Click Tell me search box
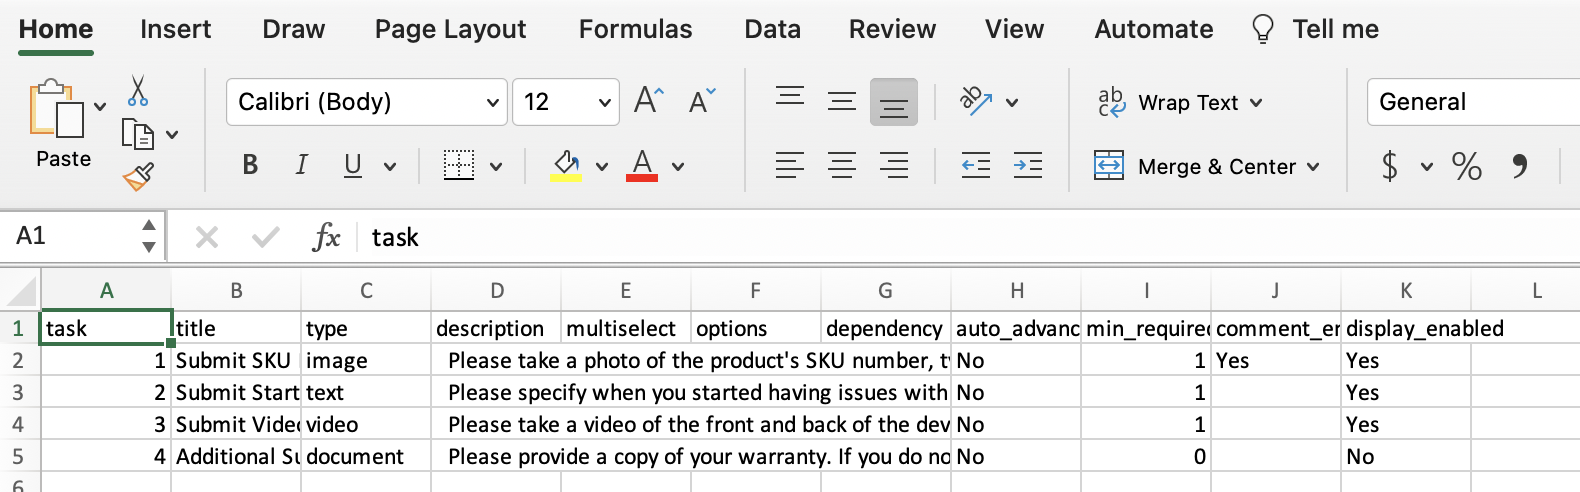The height and width of the screenshot is (492, 1580). 1315,29
